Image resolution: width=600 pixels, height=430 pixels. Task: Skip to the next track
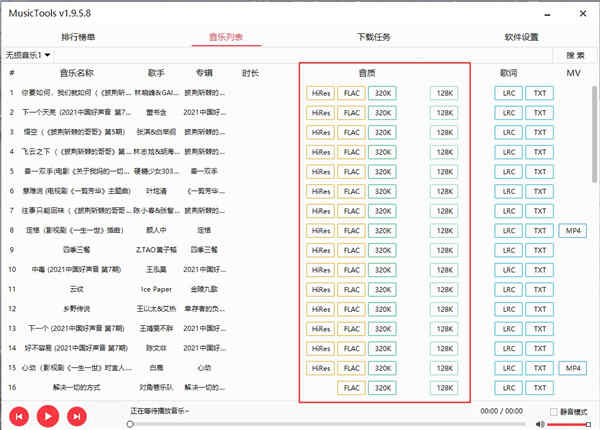(x=77, y=416)
